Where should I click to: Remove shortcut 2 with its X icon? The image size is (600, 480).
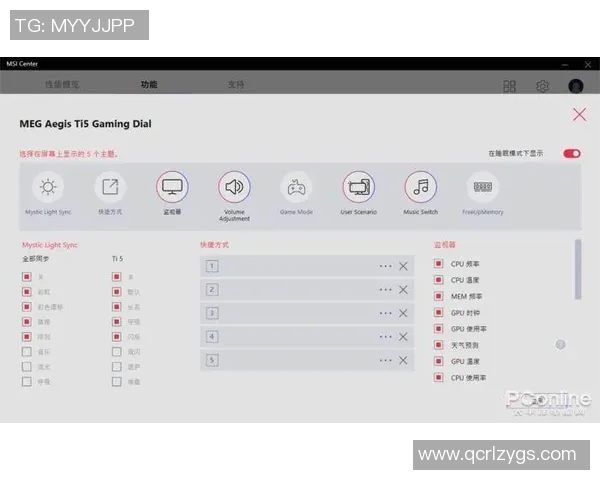[x=403, y=290]
